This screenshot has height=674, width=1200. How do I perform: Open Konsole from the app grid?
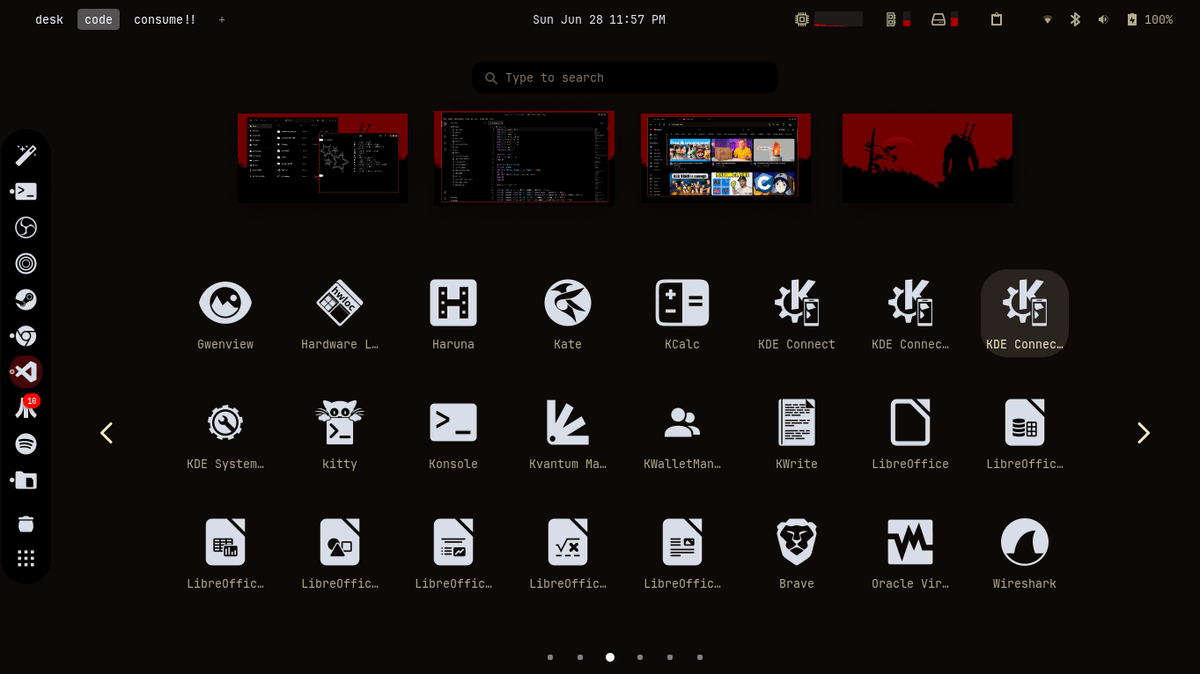(x=453, y=433)
